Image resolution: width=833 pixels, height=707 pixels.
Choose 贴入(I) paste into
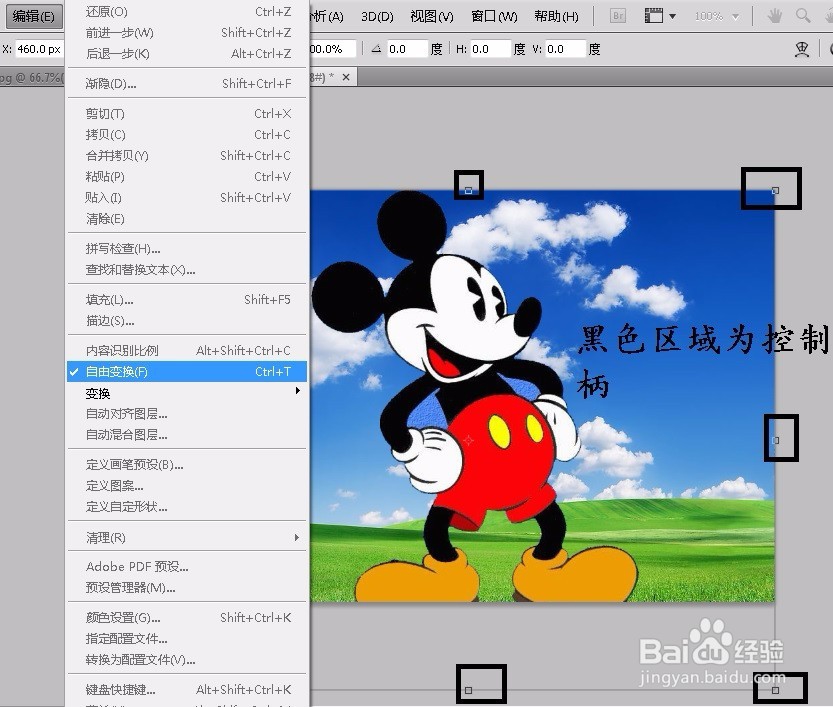point(187,198)
